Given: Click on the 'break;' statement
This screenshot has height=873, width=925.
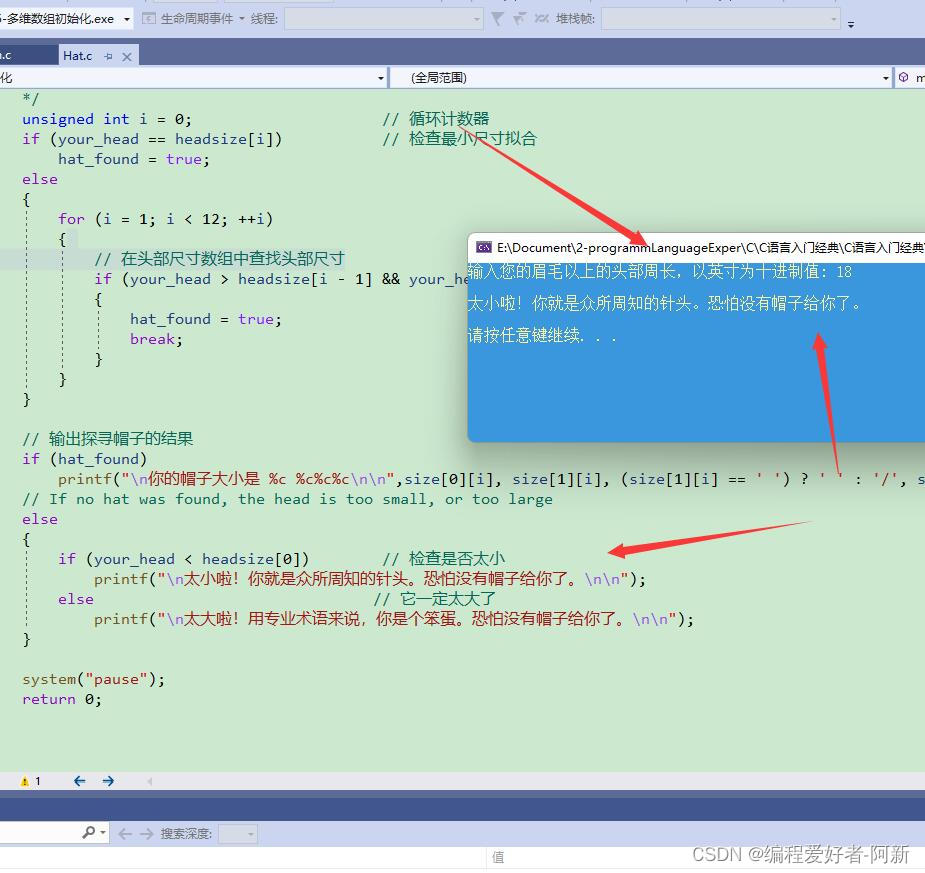Looking at the screenshot, I should (x=156, y=339).
